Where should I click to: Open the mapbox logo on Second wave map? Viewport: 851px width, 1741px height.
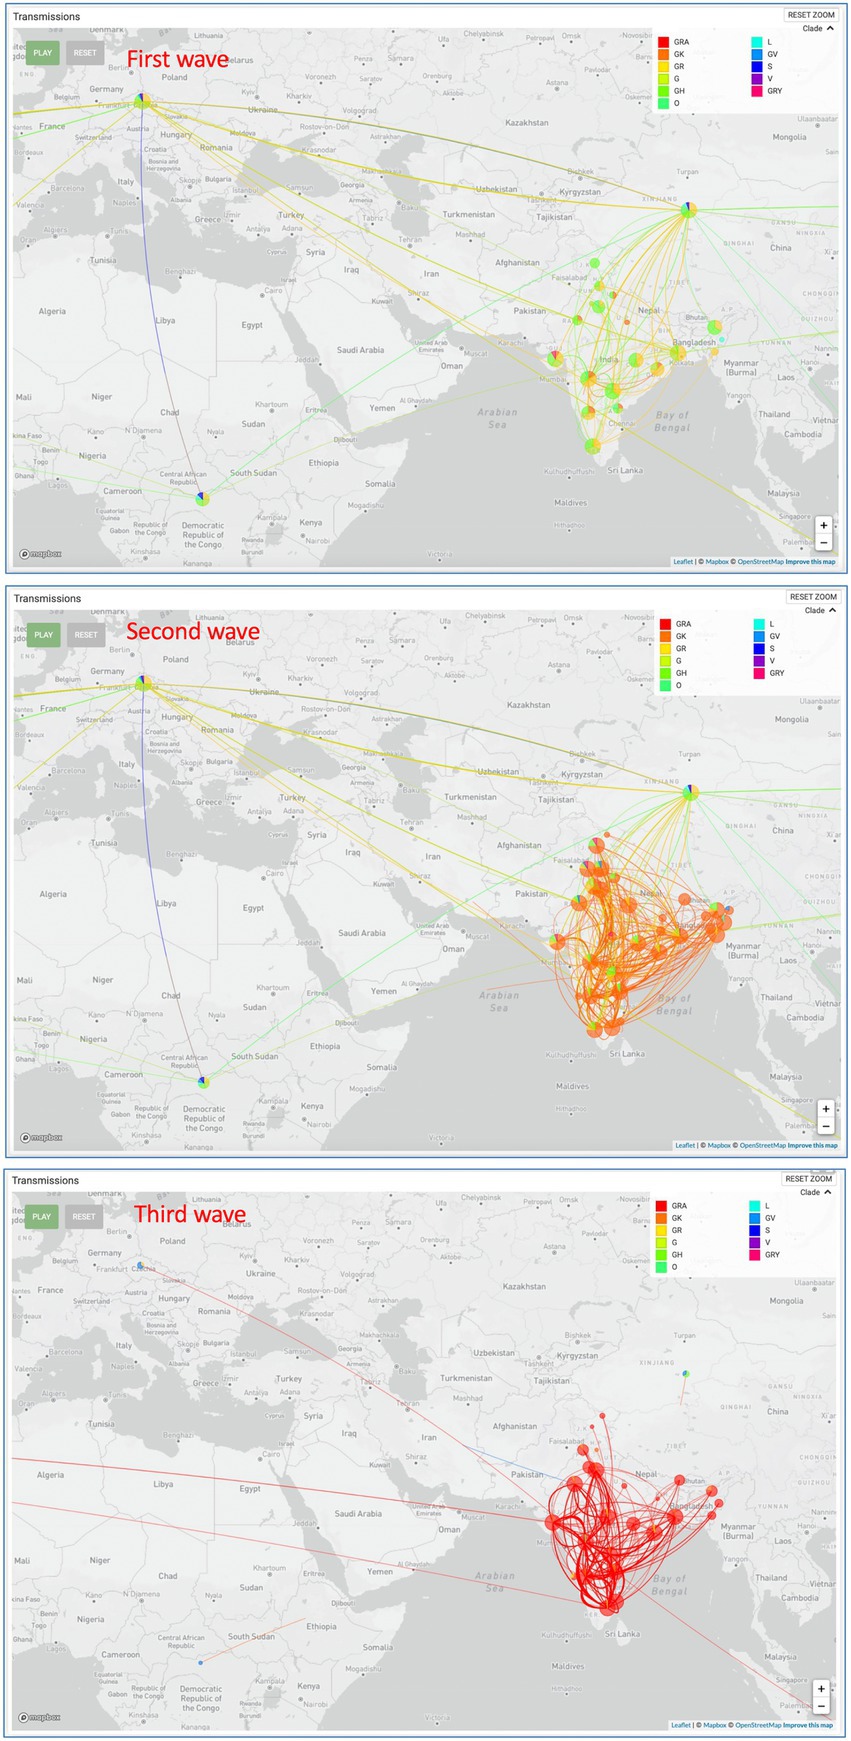tap(41, 1137)
